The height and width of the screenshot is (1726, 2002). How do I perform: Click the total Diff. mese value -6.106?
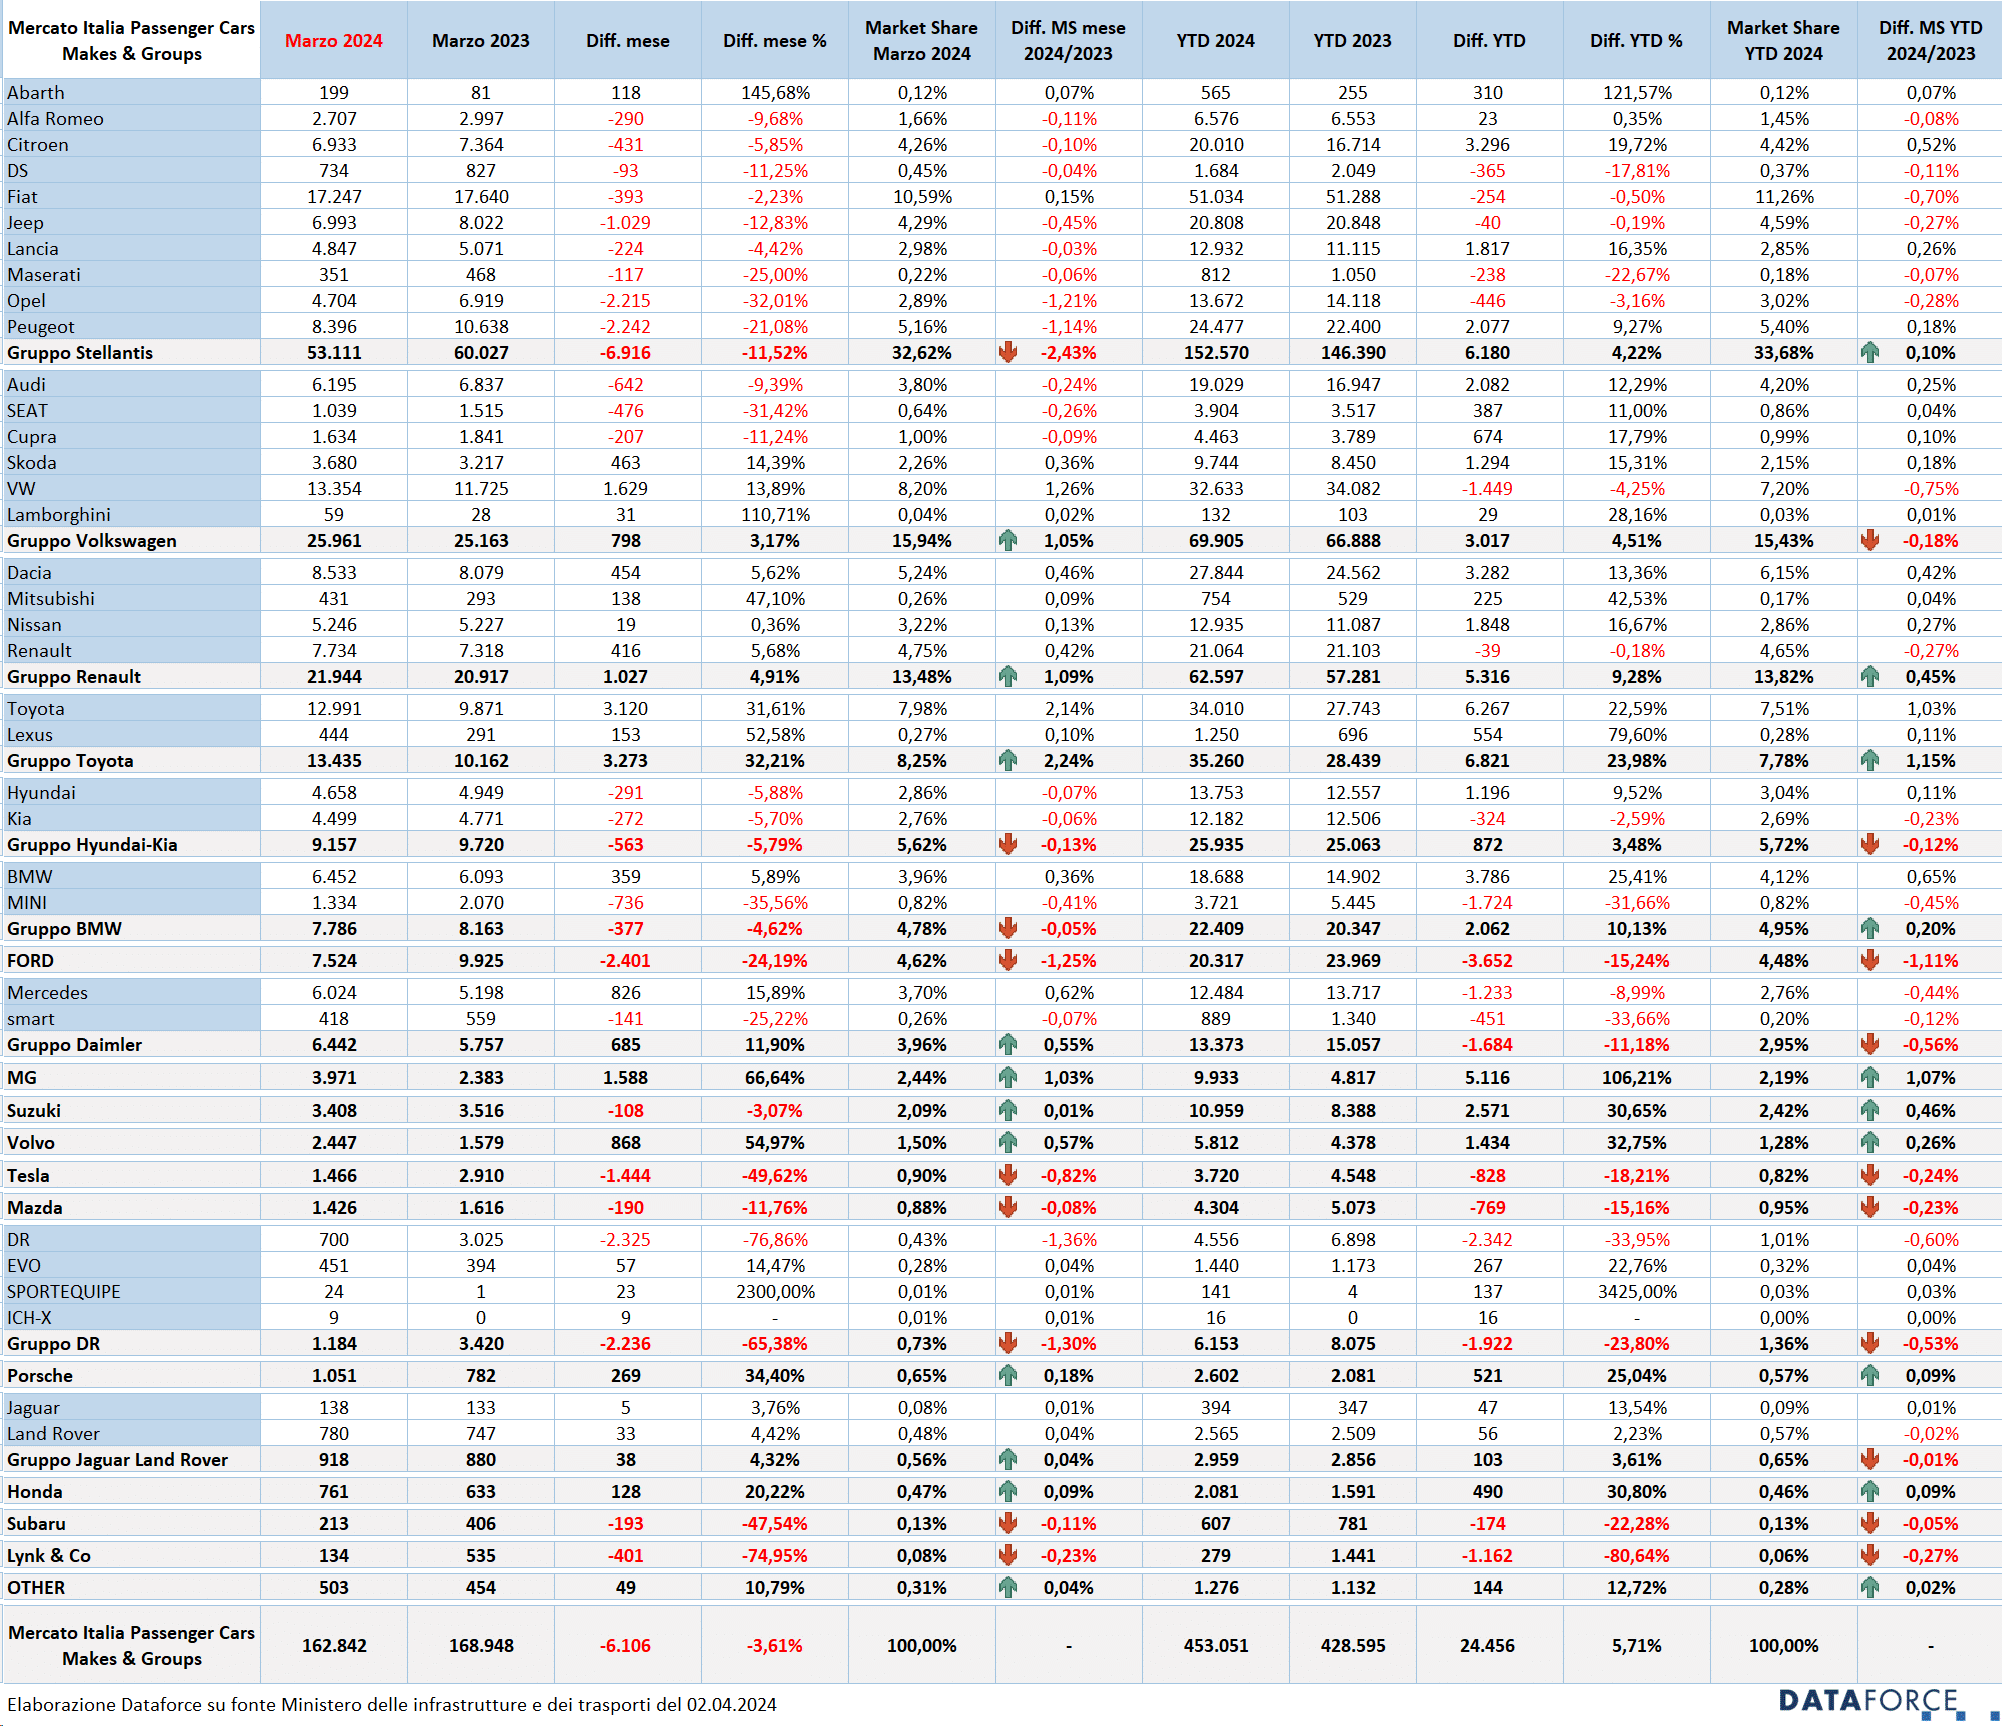[626, 1645]
